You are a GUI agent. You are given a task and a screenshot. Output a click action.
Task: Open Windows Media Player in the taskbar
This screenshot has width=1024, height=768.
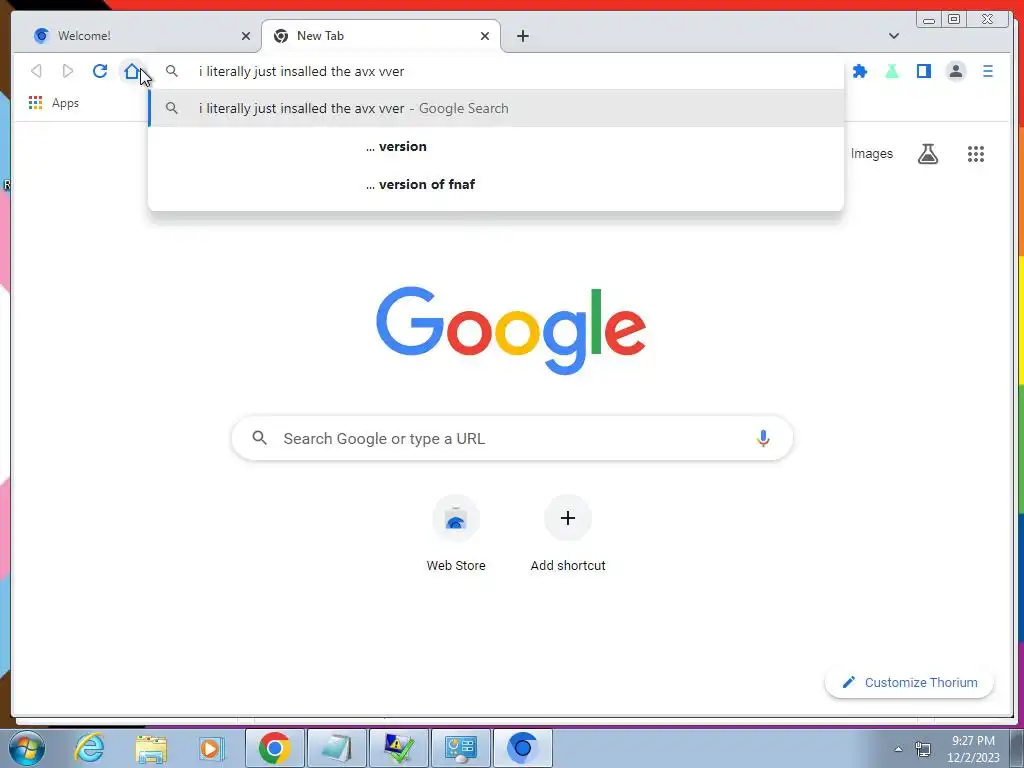[212, 748]
